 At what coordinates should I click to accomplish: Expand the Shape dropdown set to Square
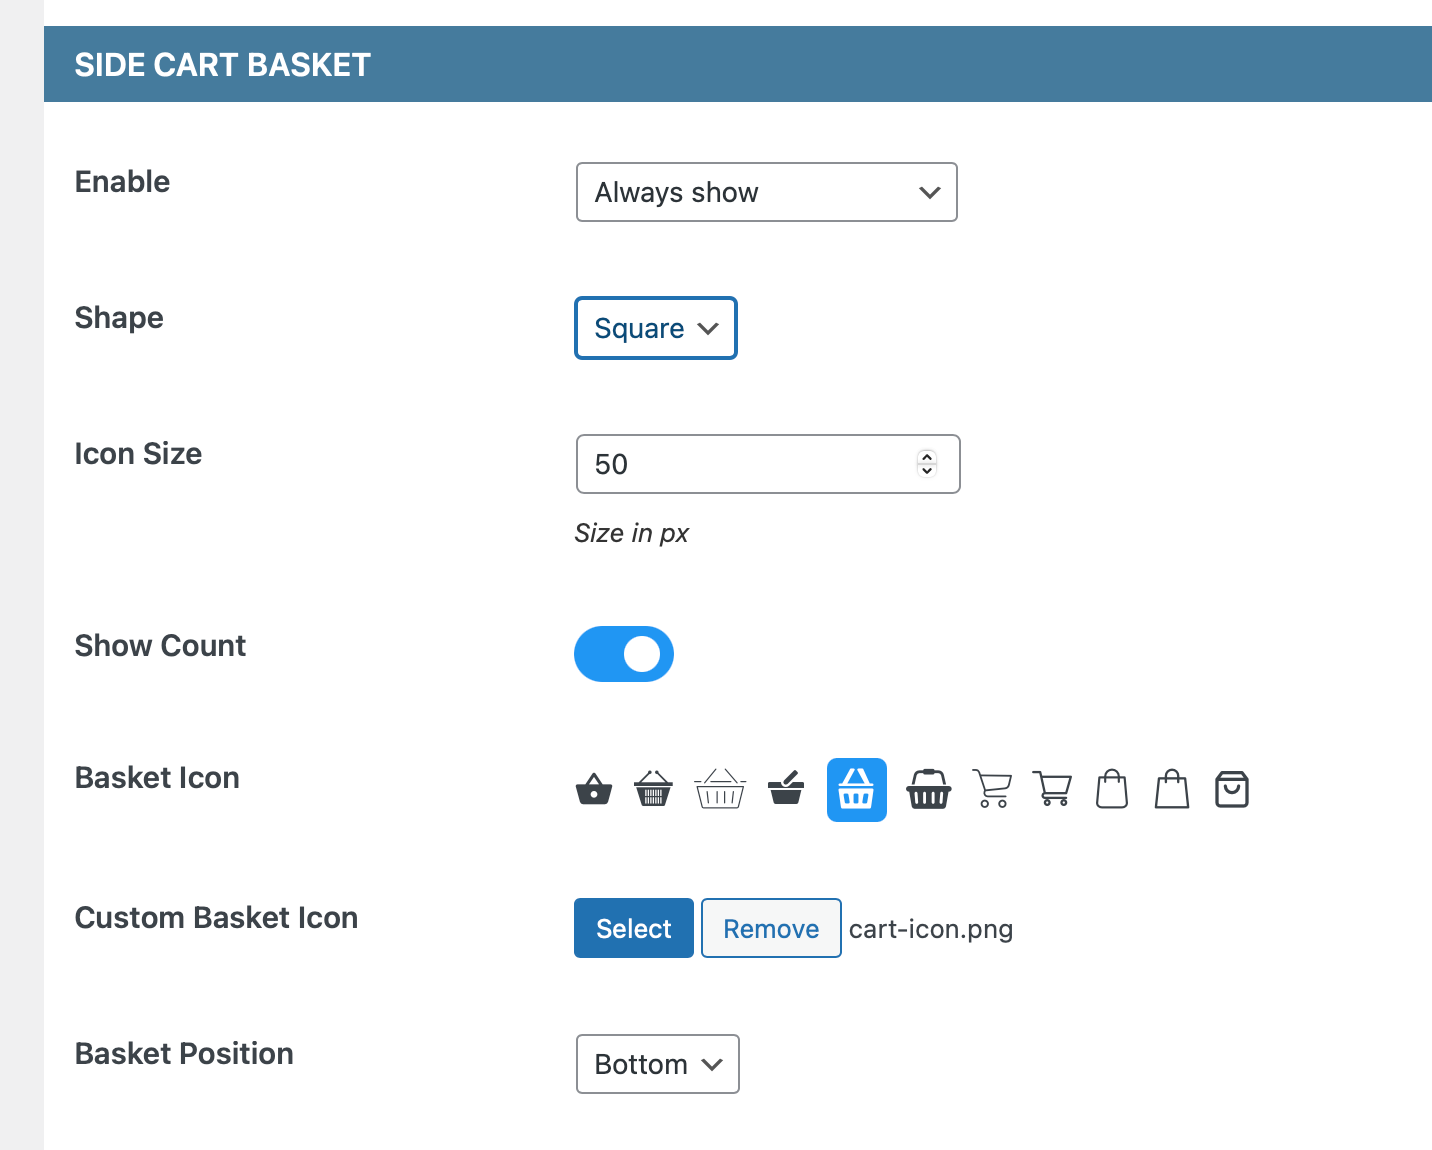[656, 328]
